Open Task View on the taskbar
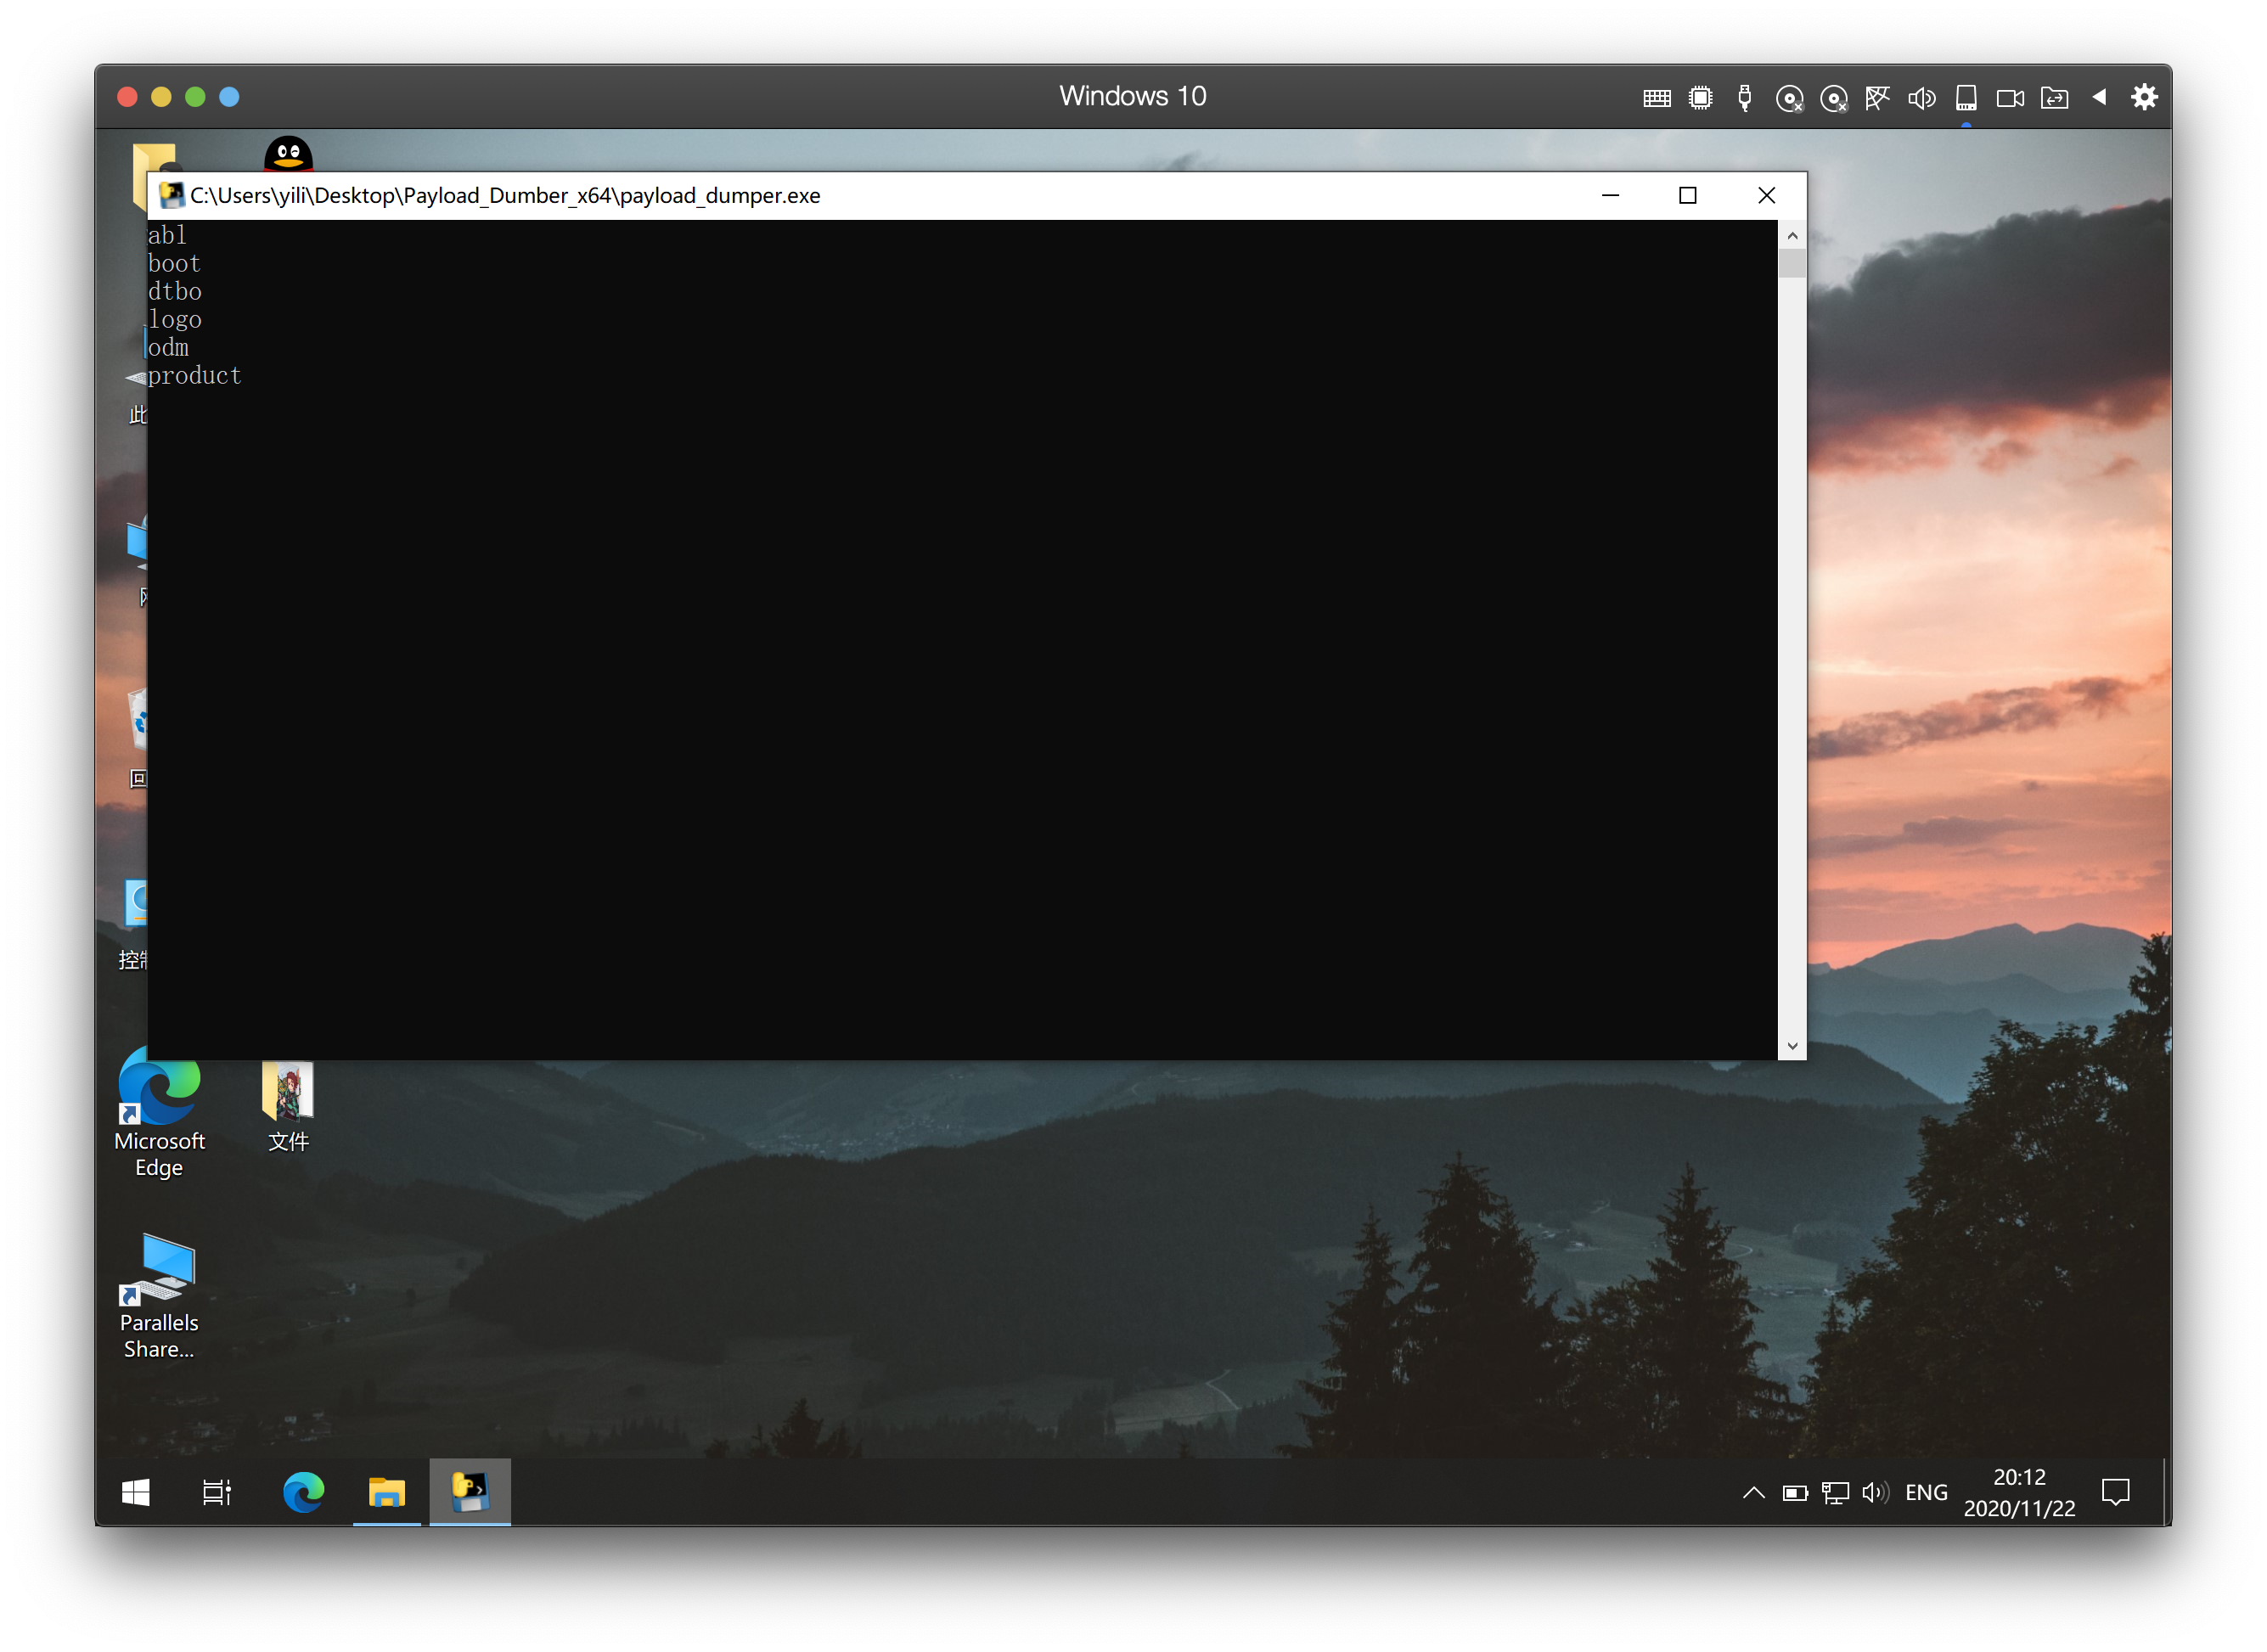This screenshot has height=1652, width=2267. point(217,1493)
